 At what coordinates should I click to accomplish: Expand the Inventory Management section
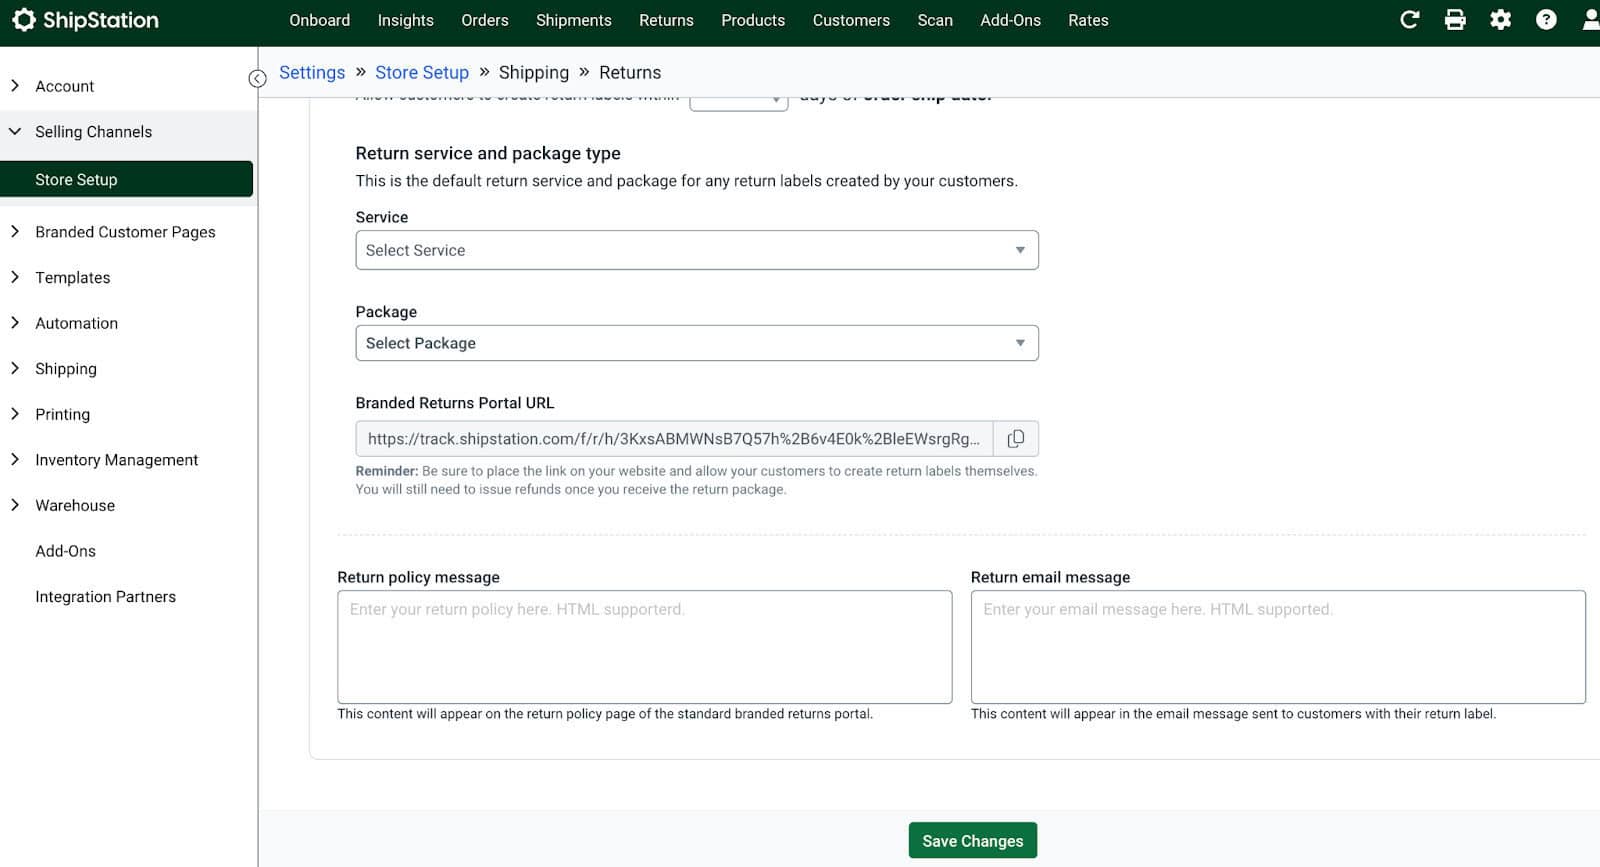116,460
